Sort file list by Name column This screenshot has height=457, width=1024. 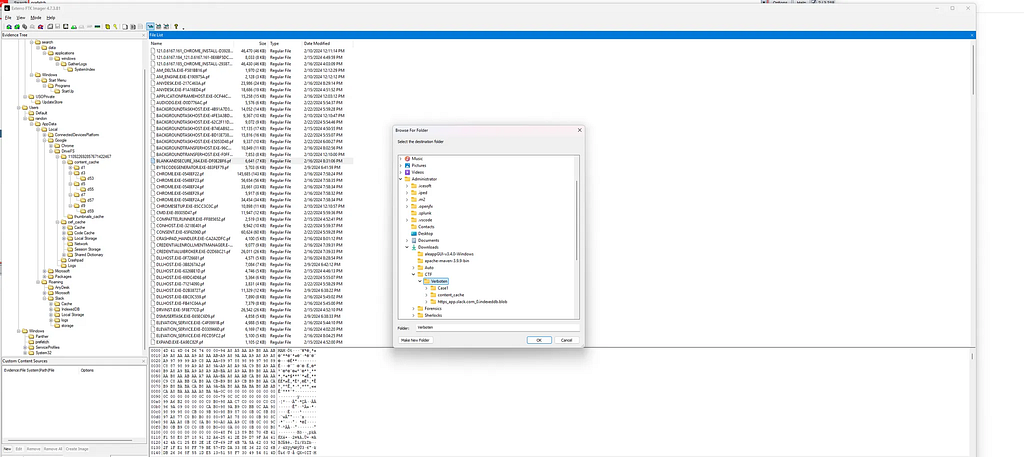click(x=156, y=43)
